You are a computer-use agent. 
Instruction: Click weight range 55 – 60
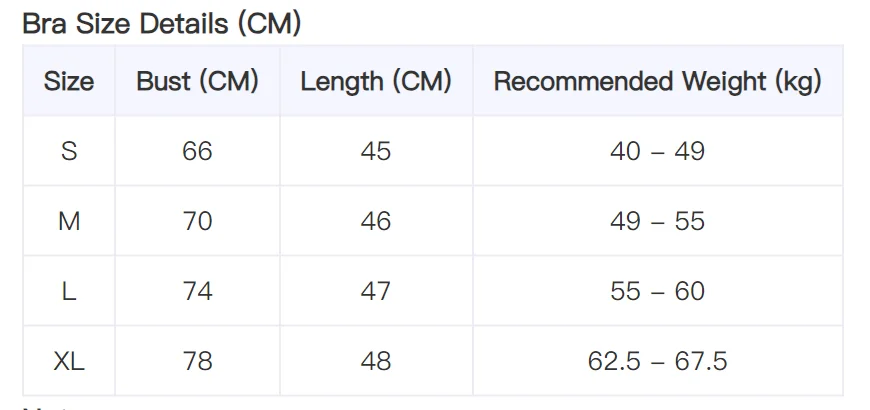pos(657,291)
